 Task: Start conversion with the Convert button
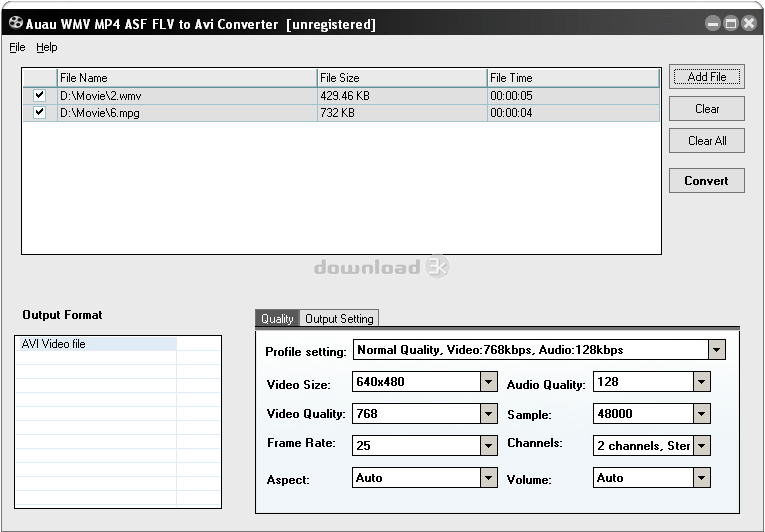pyautogui.click(x=706, y=181)
